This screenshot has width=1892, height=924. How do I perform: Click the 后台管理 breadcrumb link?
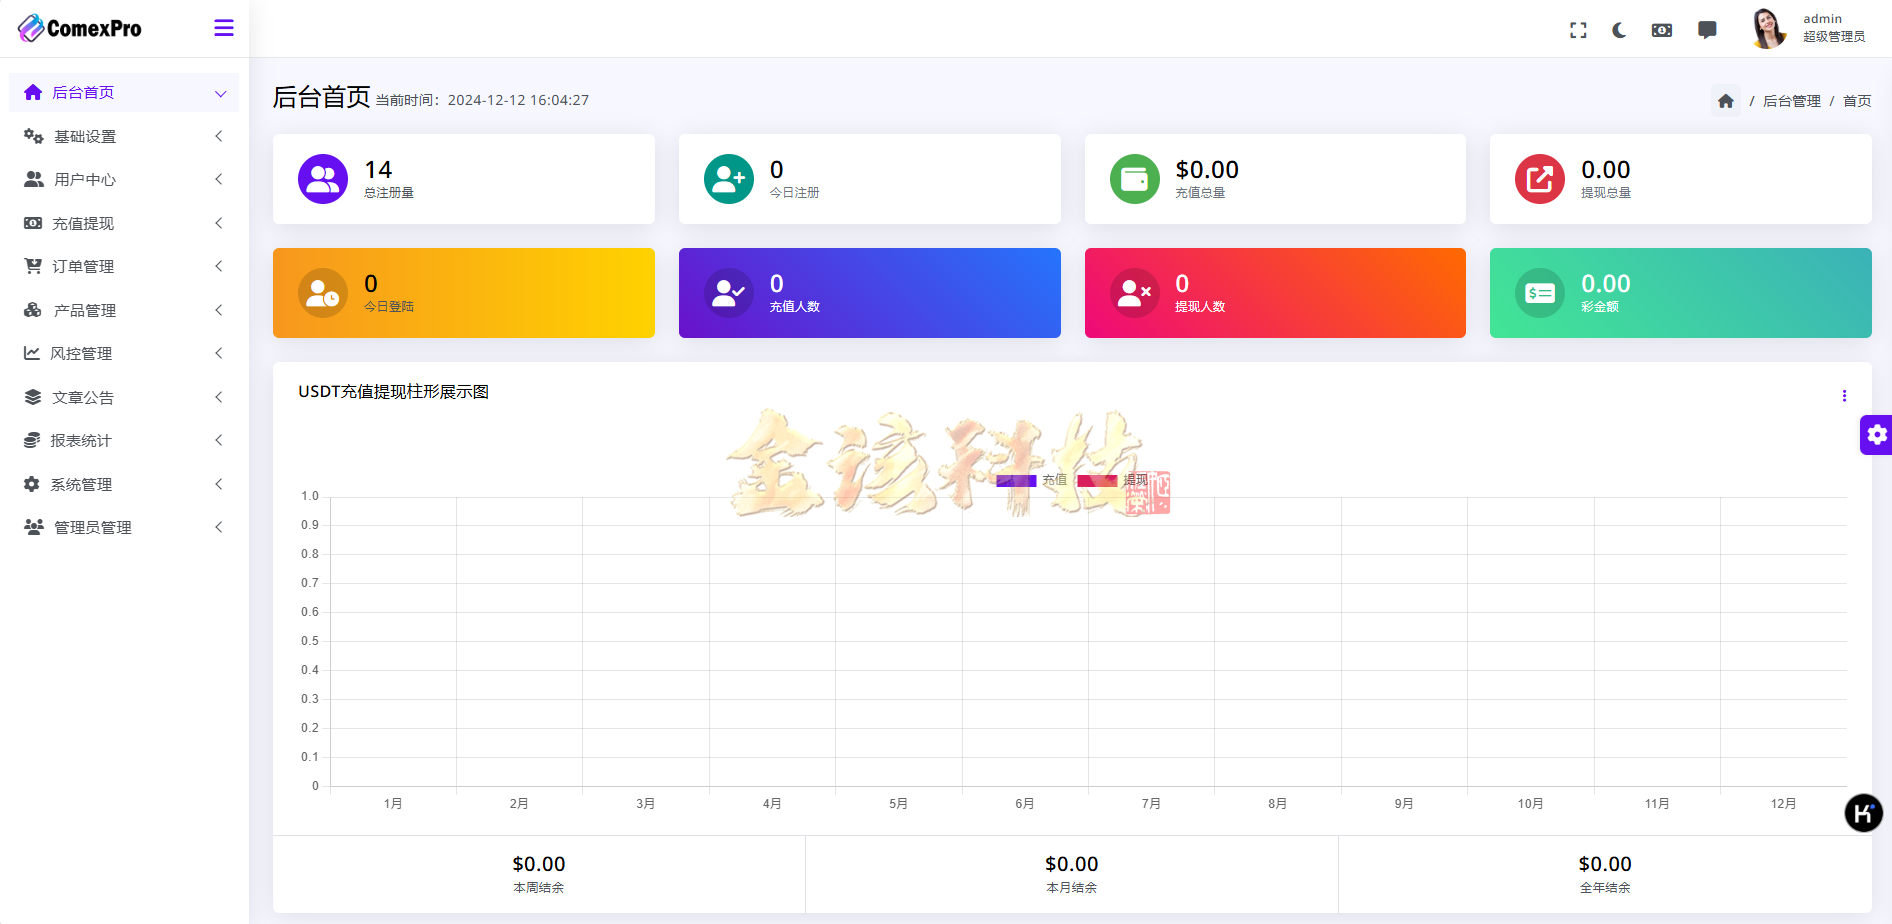pyautogui.click(x=1791, y=100)
